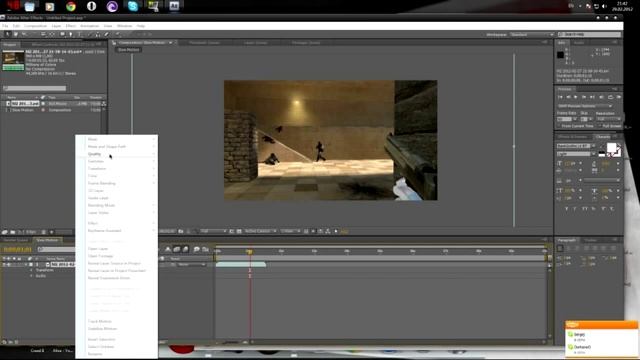Jump to last frame in Preview panel
Image resolution: width=640 pixels, height=360 pixels.
(592, 97)
